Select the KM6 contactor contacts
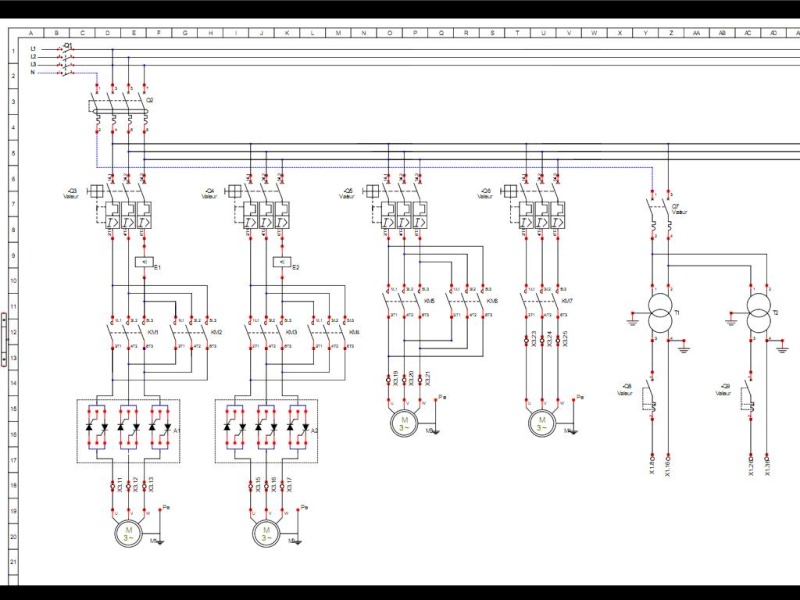The height and width of the screenshot is (600, 800). pyautogui.click(x=467, y=303)
